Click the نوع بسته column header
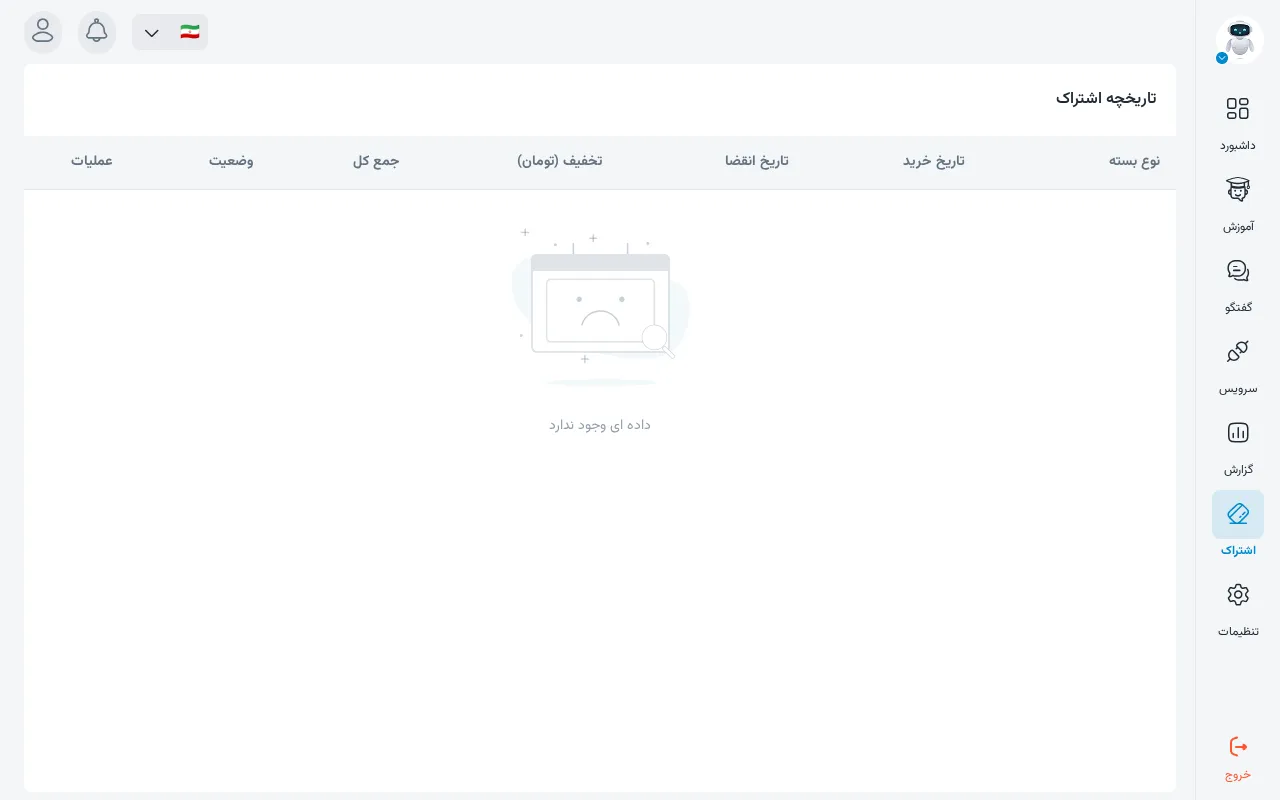 (x=1134, y=161)
